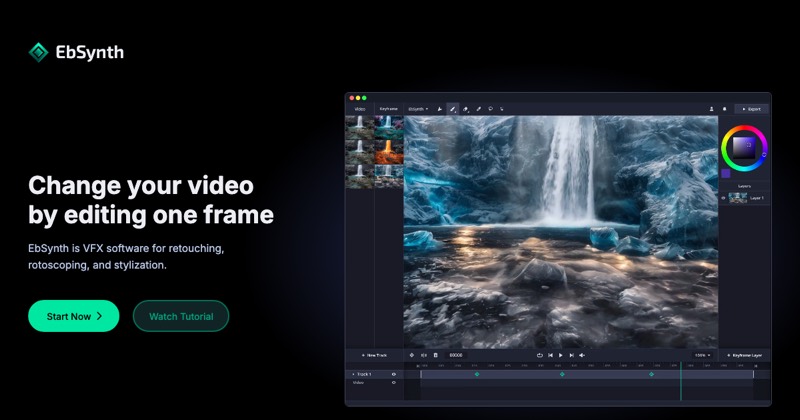Click the Watch Tutorial button
Image resolution: width=800 pixels, height=420 pixels.
[181, 316]
